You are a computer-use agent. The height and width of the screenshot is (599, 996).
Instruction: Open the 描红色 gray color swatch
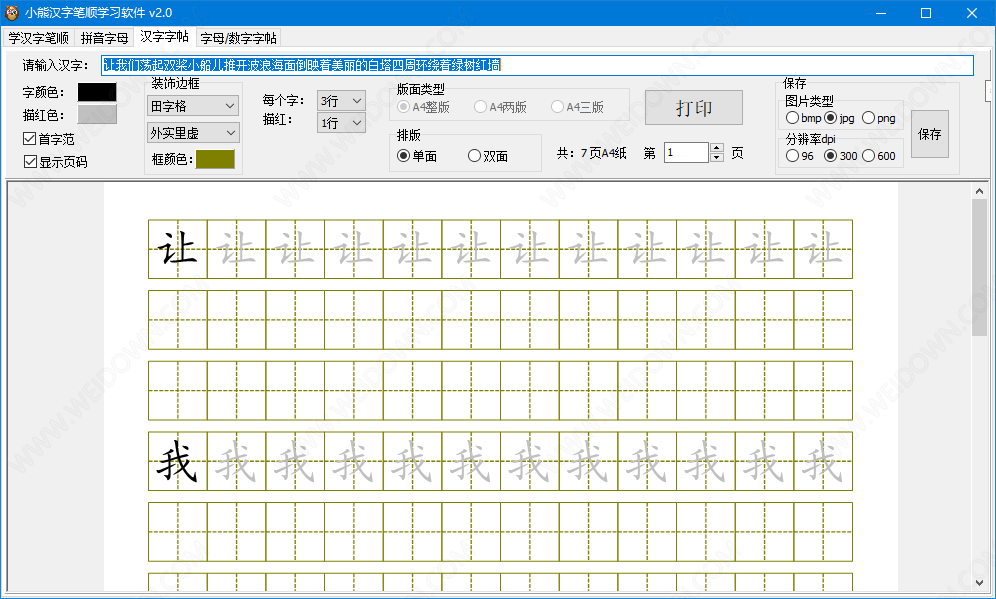(97, 114)
